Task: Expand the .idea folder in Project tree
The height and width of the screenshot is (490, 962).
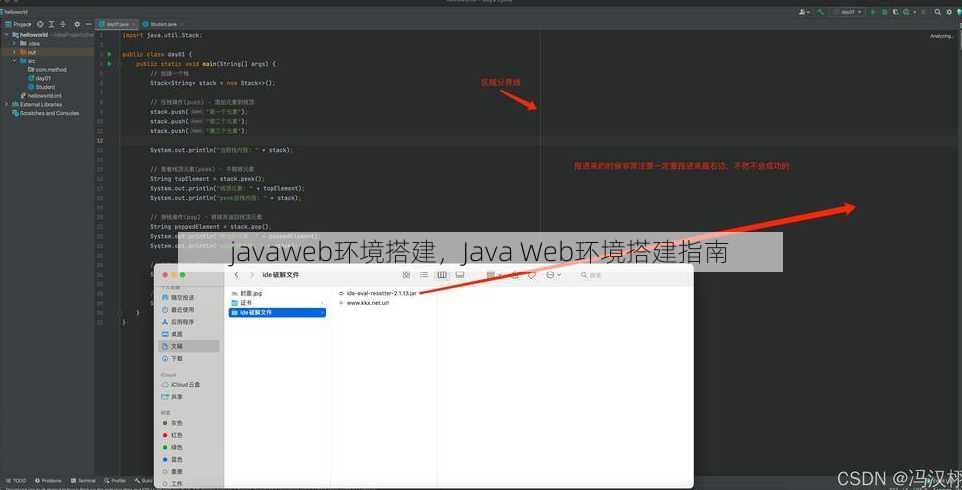Action: [14, 44]
